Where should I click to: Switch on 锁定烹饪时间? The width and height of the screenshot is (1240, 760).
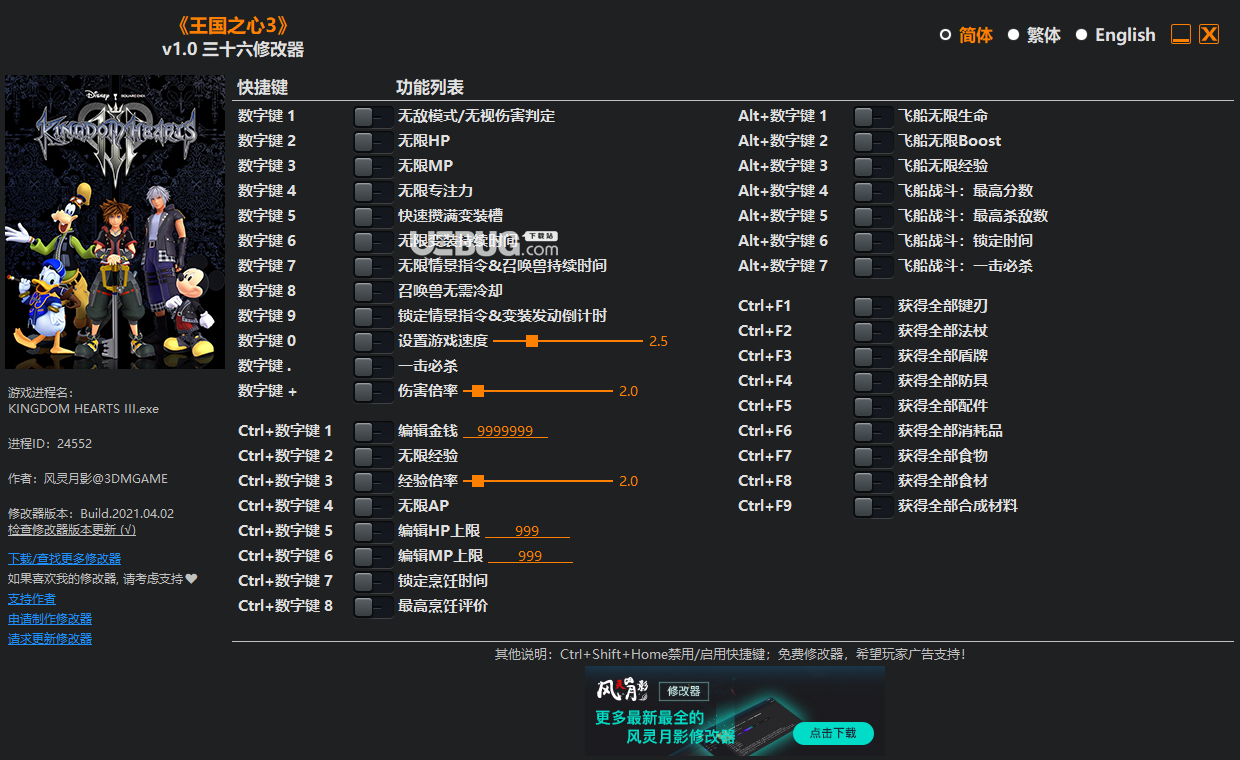[374, 581]
